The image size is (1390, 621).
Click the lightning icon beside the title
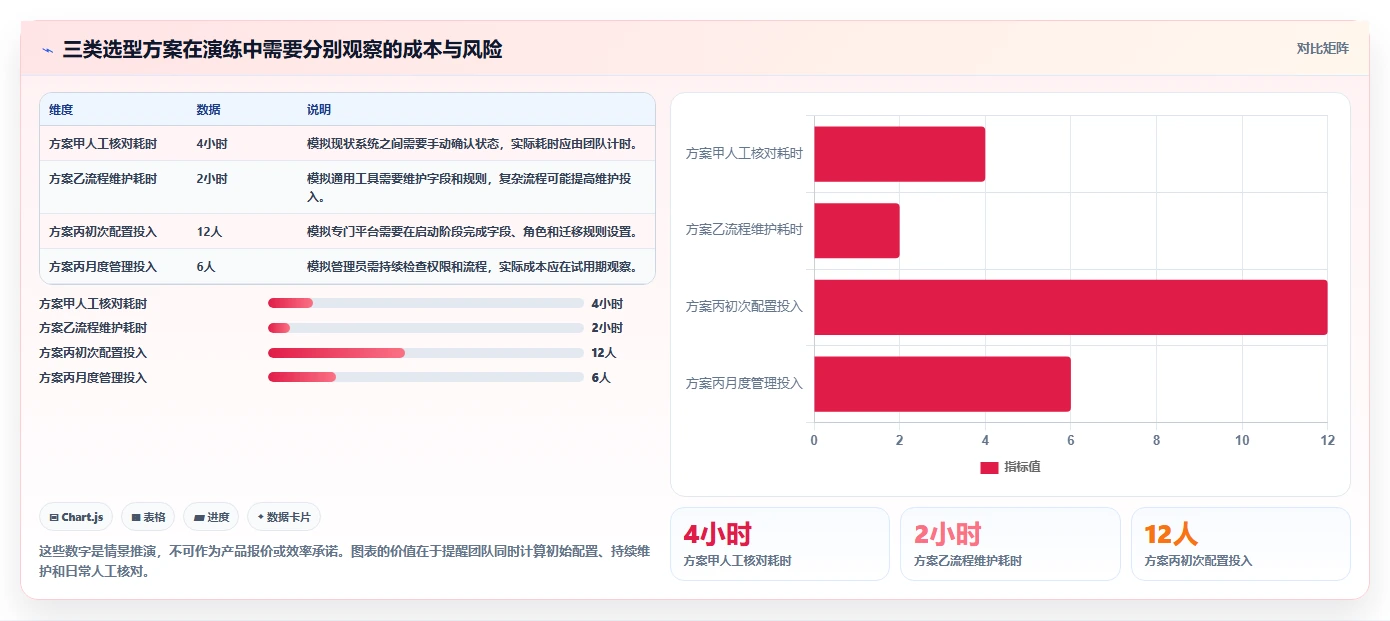tap(47, 50)
